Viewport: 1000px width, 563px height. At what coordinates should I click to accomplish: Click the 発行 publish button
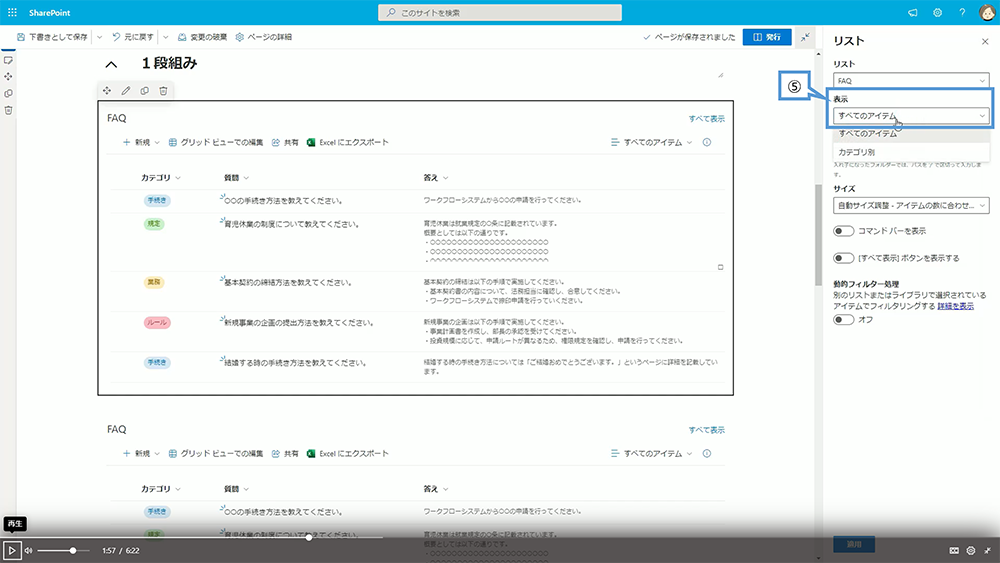pyautogui.click(x=767, y=37)
